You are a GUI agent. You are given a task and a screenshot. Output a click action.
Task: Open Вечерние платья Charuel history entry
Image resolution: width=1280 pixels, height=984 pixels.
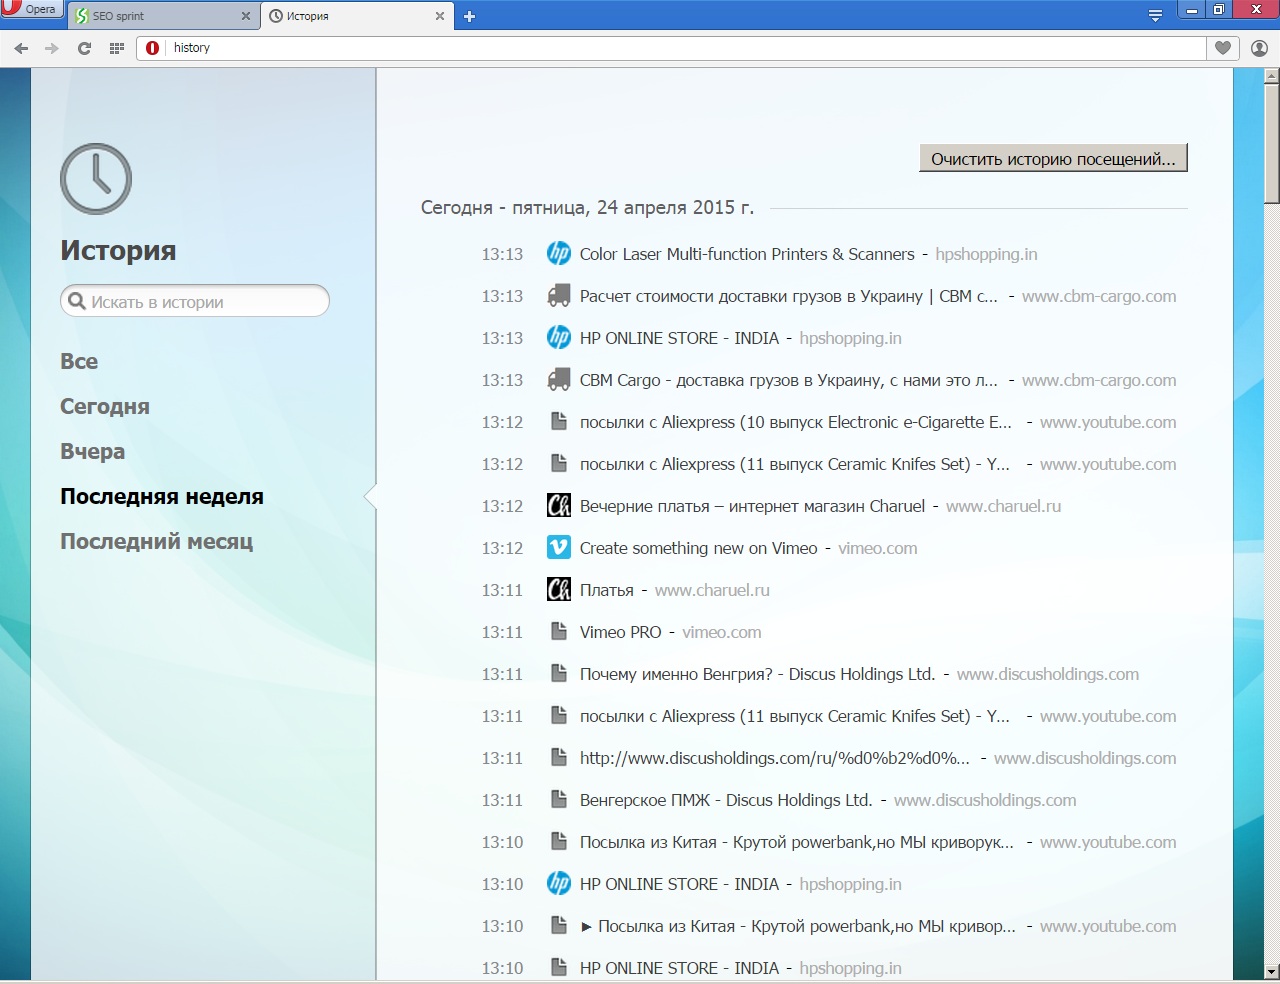752,506
